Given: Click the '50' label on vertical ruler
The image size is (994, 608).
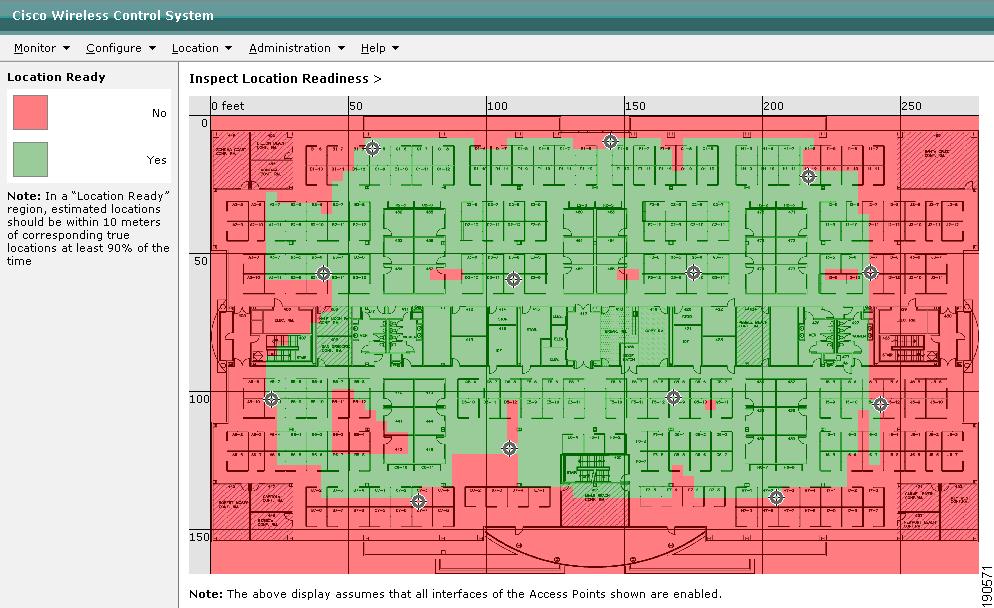Looking at the screenshot, I should point(200,261).
